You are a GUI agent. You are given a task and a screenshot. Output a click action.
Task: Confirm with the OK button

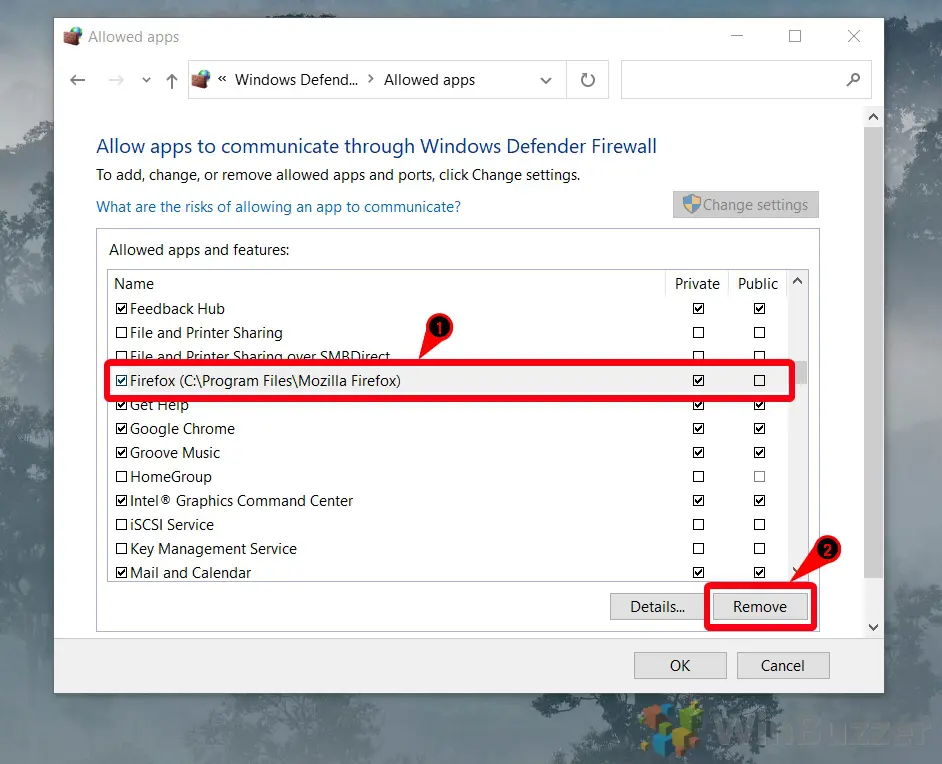[680, 665]
